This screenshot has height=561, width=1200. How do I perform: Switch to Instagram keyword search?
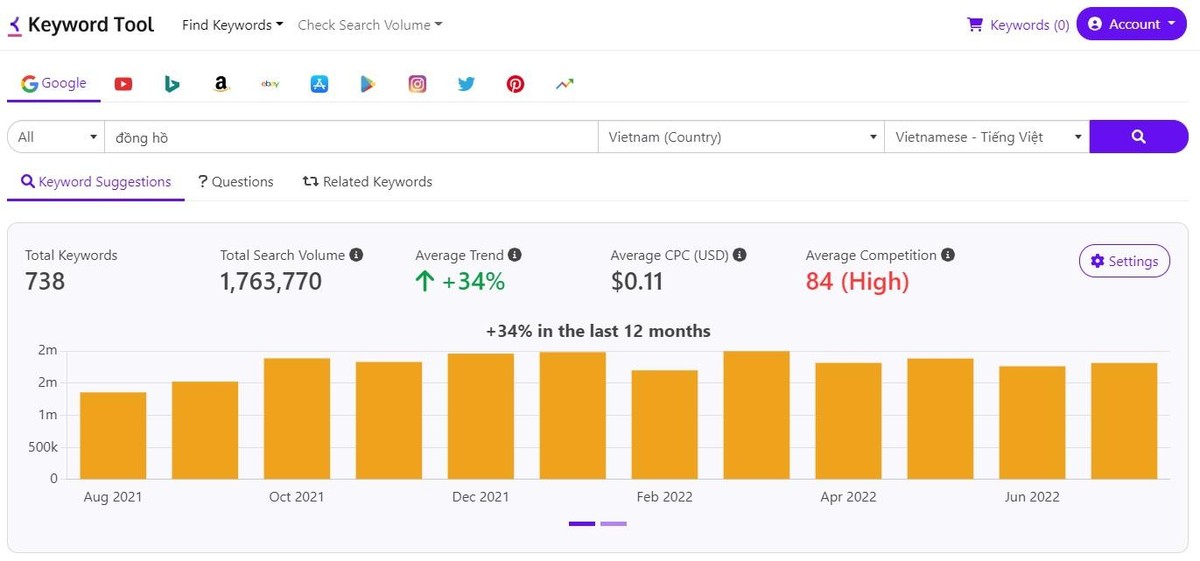(x=417, y=84)
